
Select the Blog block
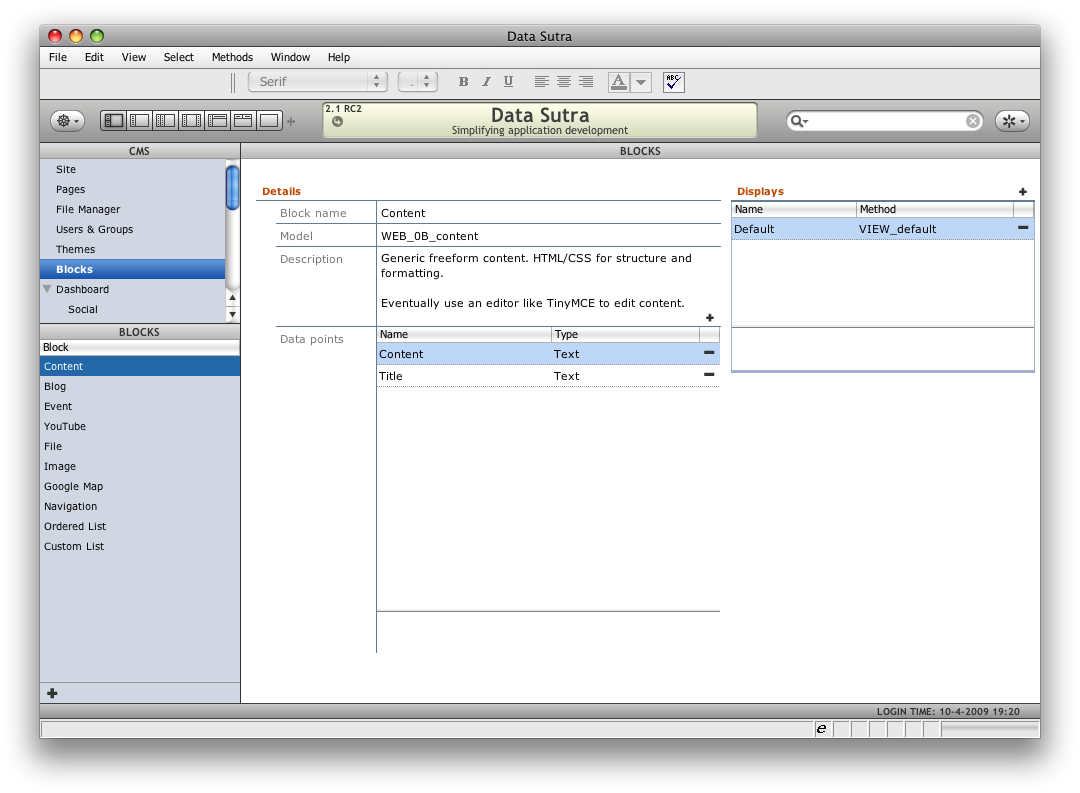tap(140, 387)
